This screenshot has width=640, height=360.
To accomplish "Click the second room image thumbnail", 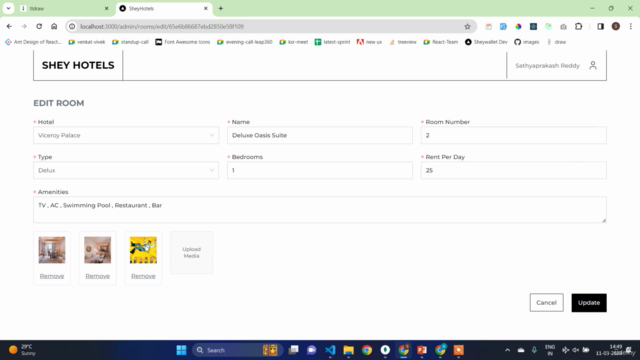I will tap(98, 250).
